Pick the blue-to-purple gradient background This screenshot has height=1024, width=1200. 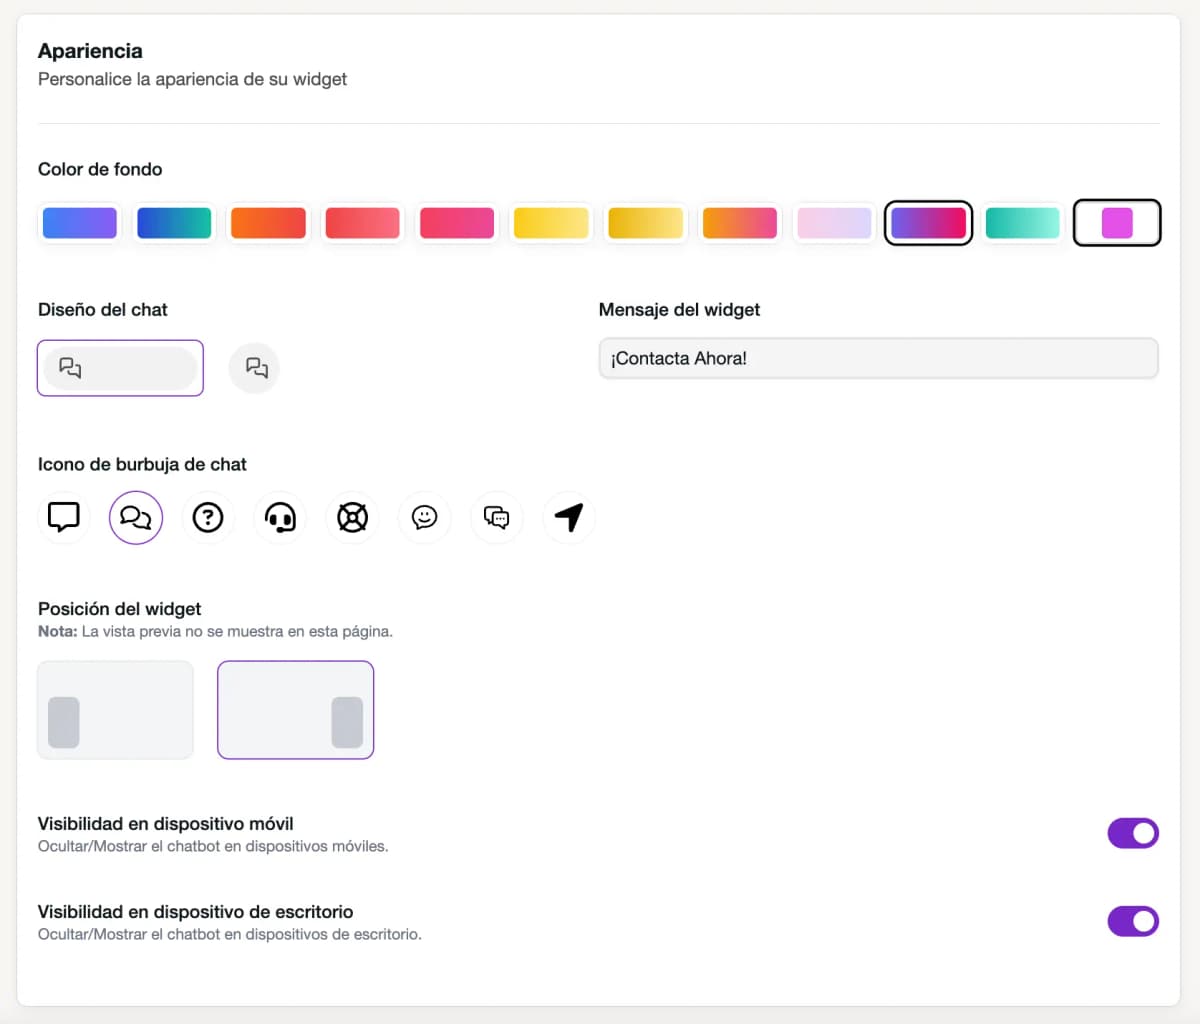[79, 222]
